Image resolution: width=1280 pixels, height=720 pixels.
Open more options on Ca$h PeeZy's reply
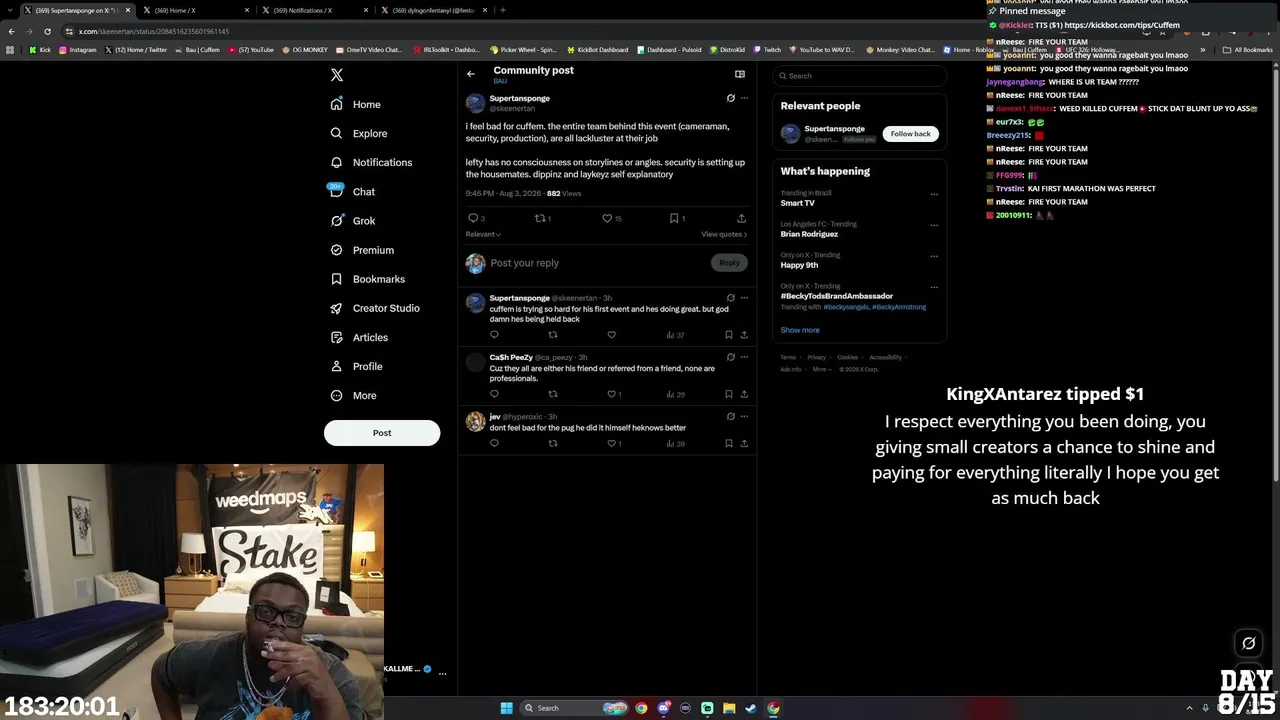point(744,357)
